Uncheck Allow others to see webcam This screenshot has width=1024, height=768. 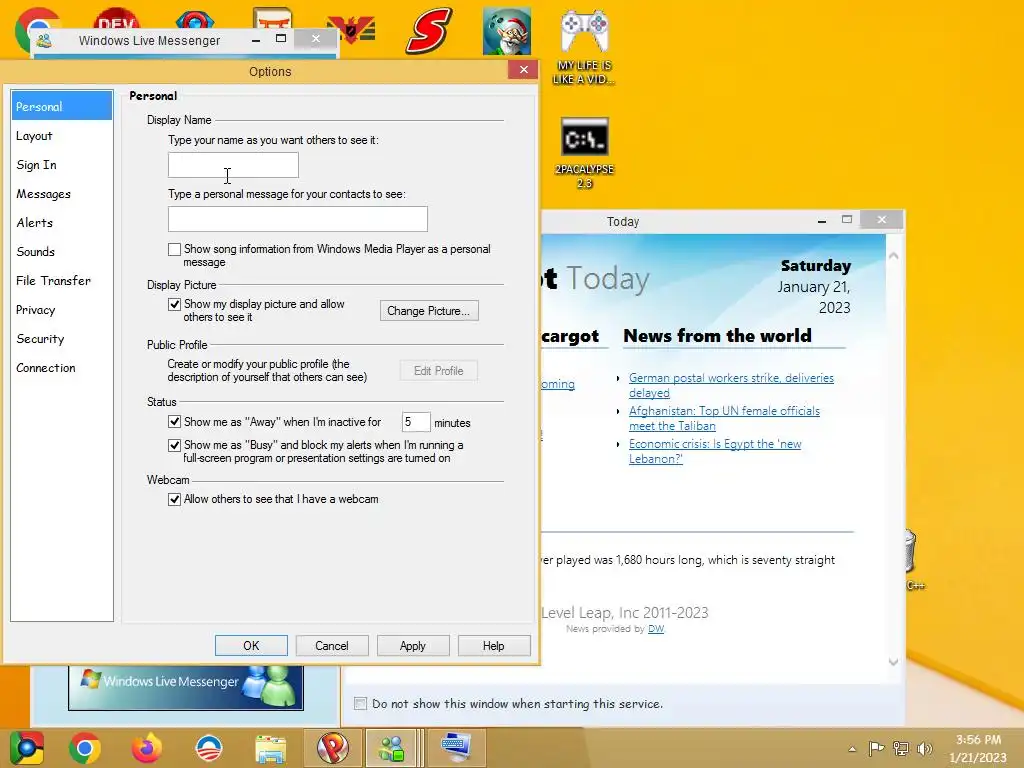tap(174, 500)
